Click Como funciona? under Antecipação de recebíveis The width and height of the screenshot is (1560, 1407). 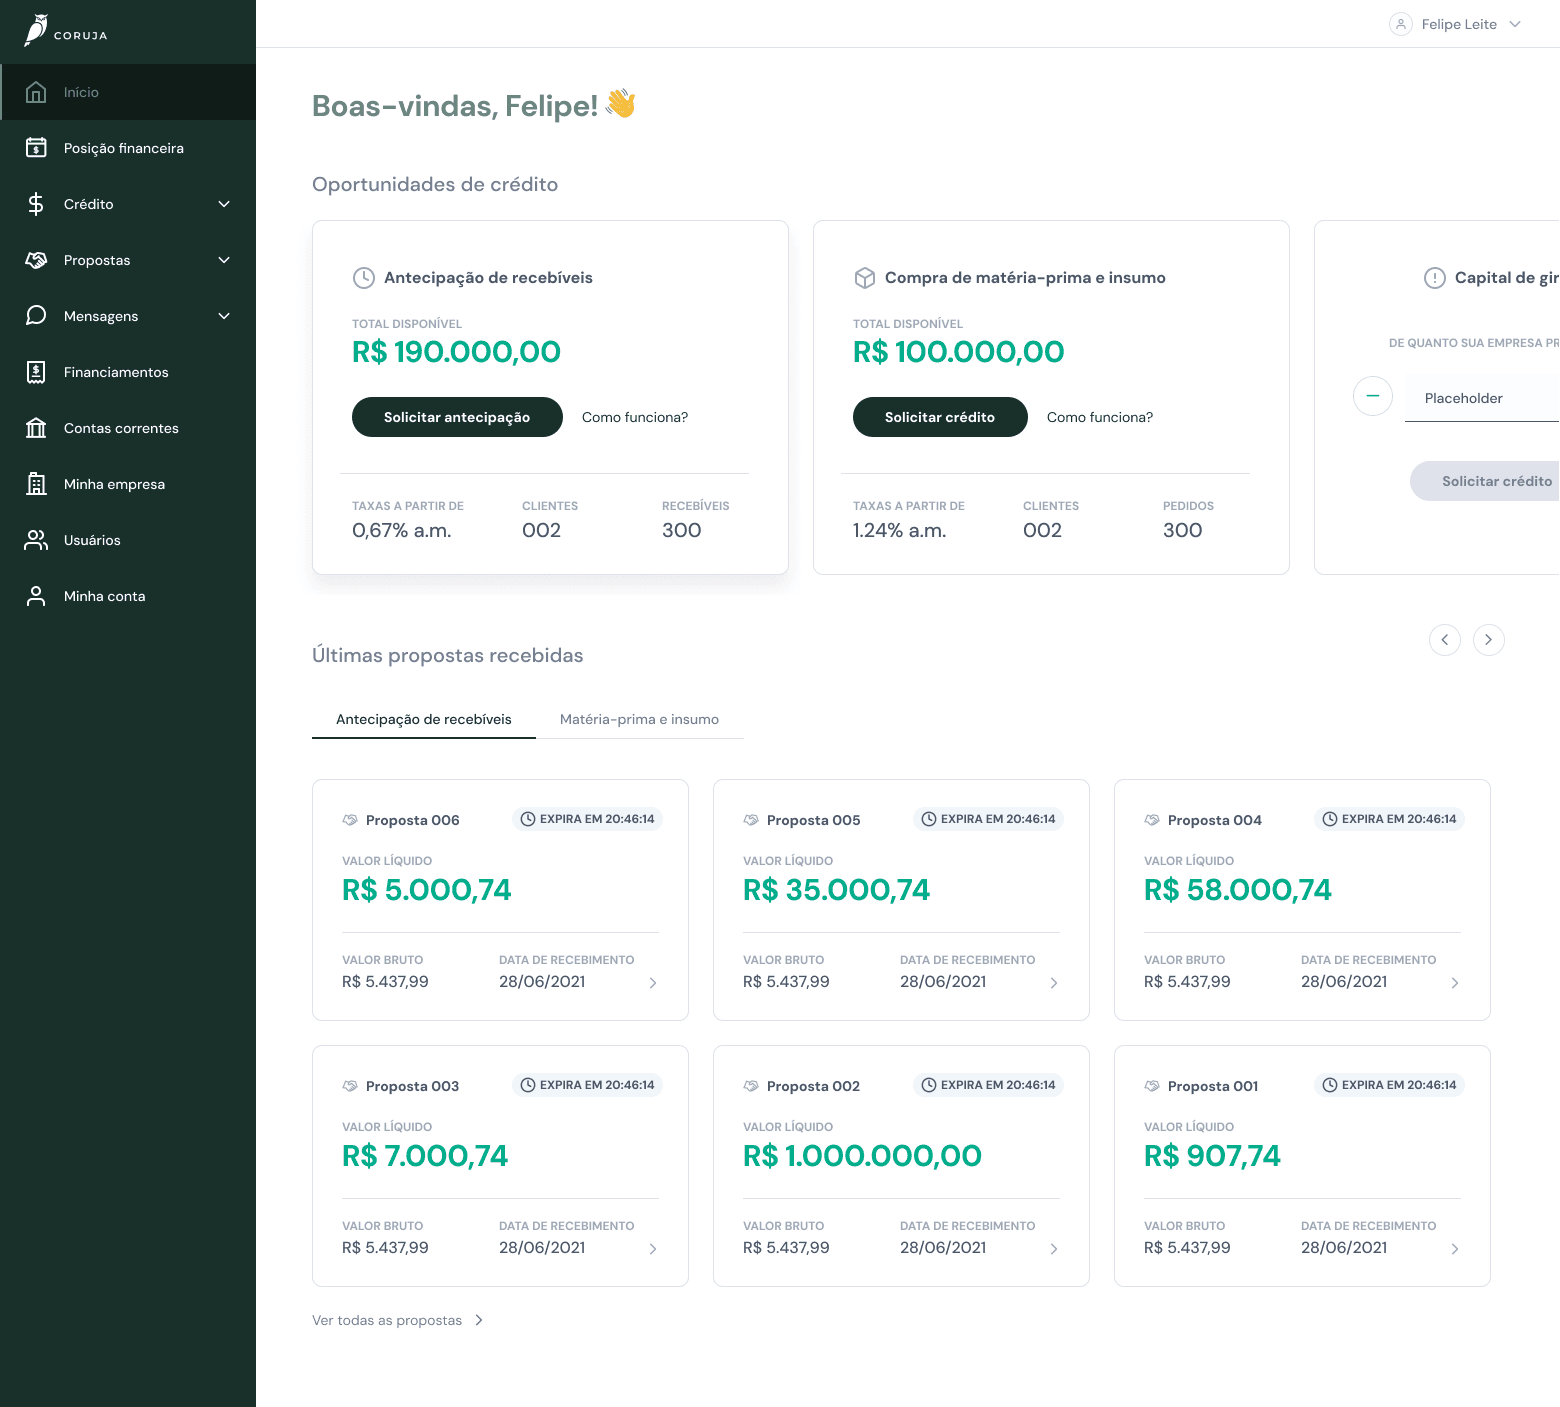pyautogui.click(x=635, y=417)
